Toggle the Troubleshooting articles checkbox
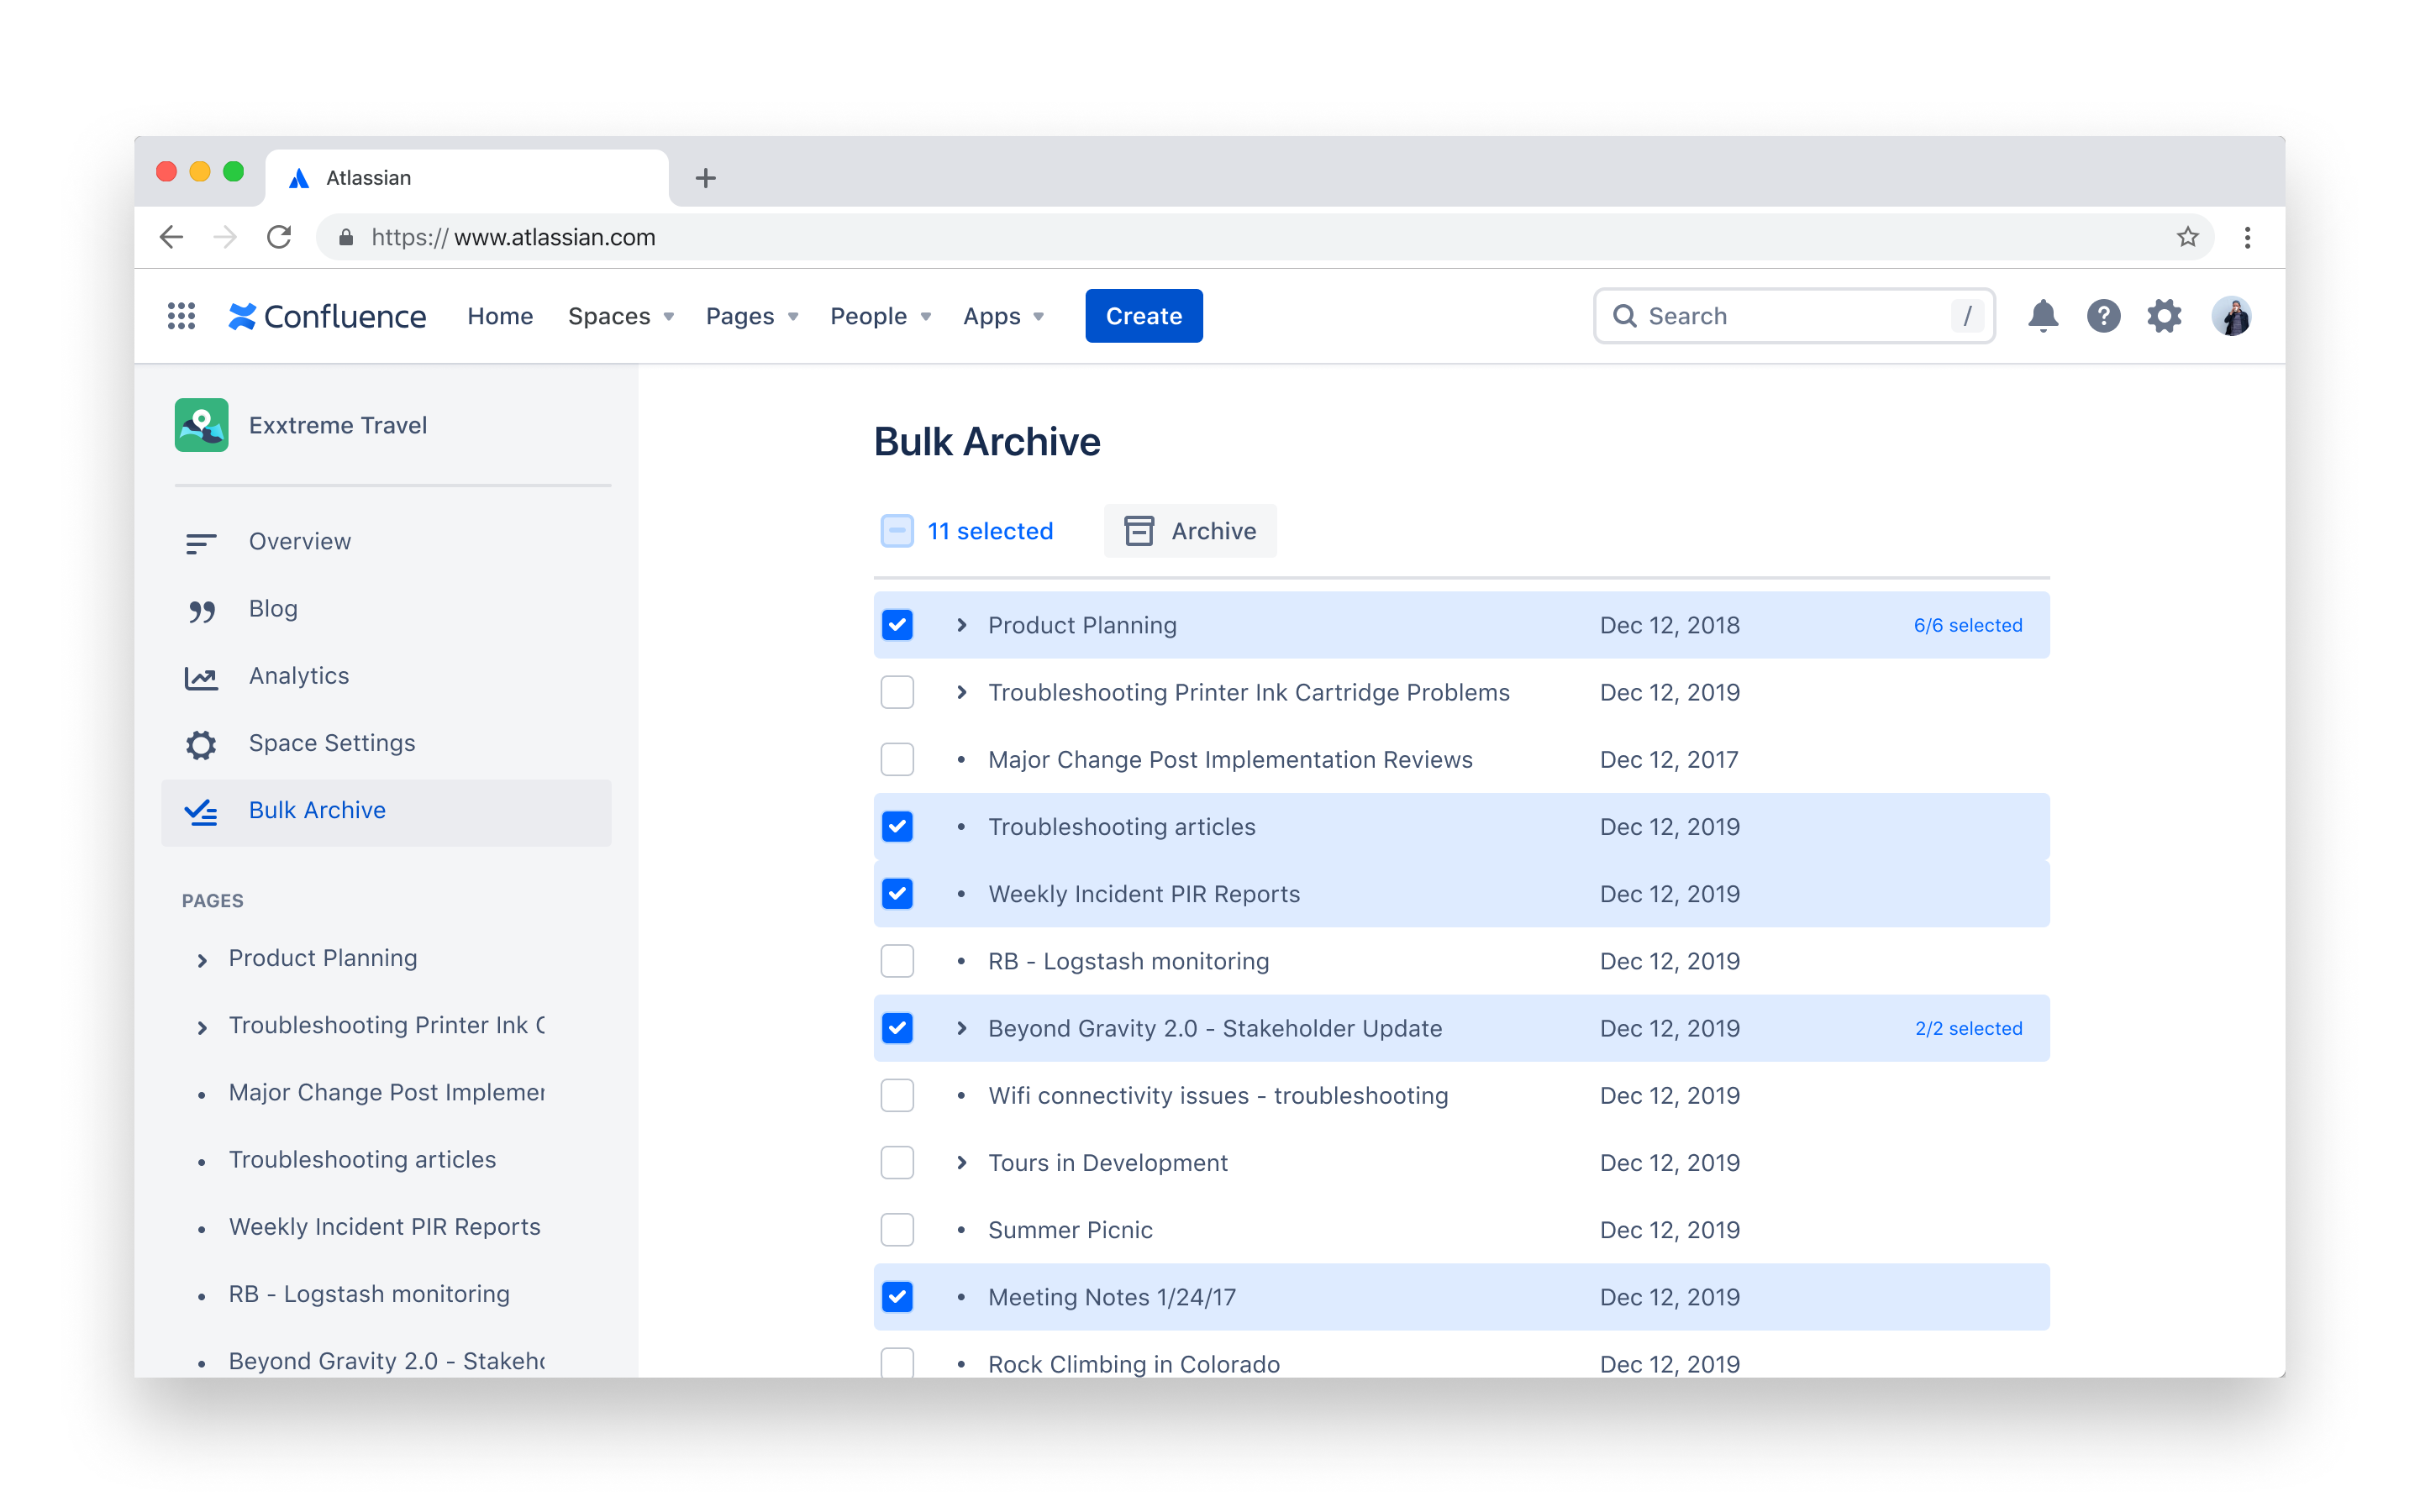The width and height of the screenshot is (2420, 1512). [x=899, y=827]
